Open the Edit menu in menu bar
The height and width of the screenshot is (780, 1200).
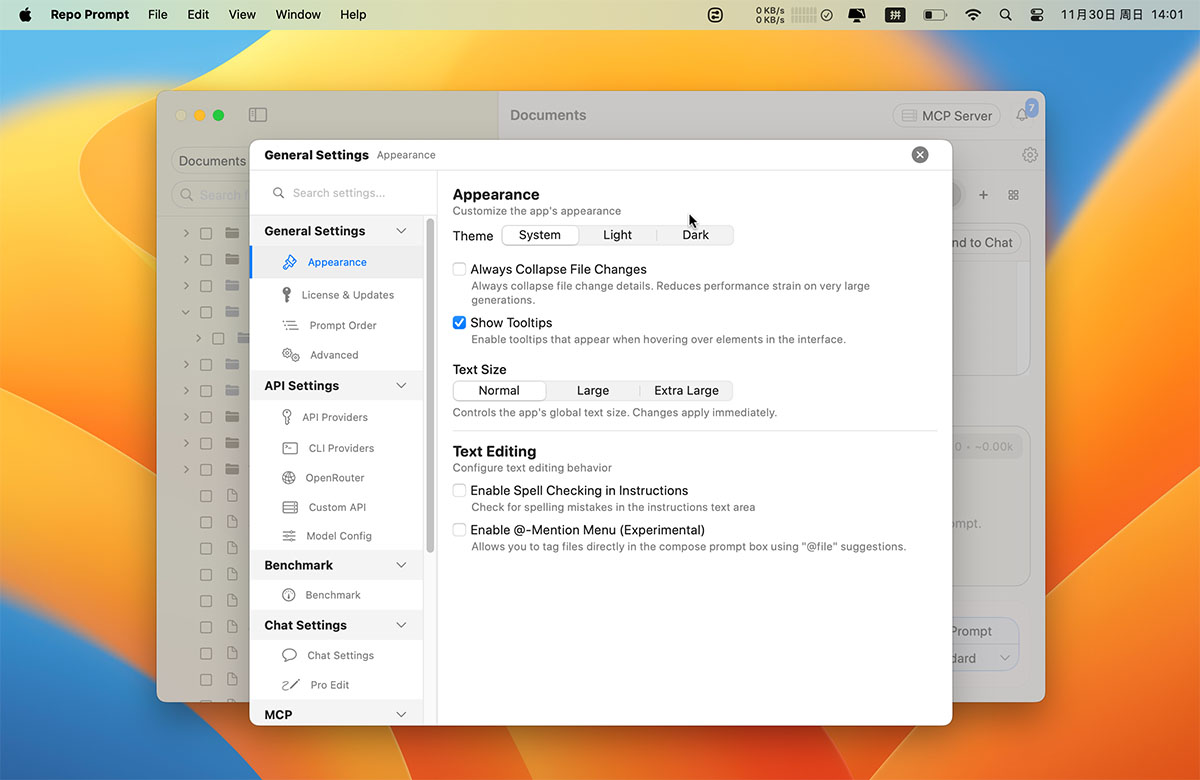[x=198, y=15]
